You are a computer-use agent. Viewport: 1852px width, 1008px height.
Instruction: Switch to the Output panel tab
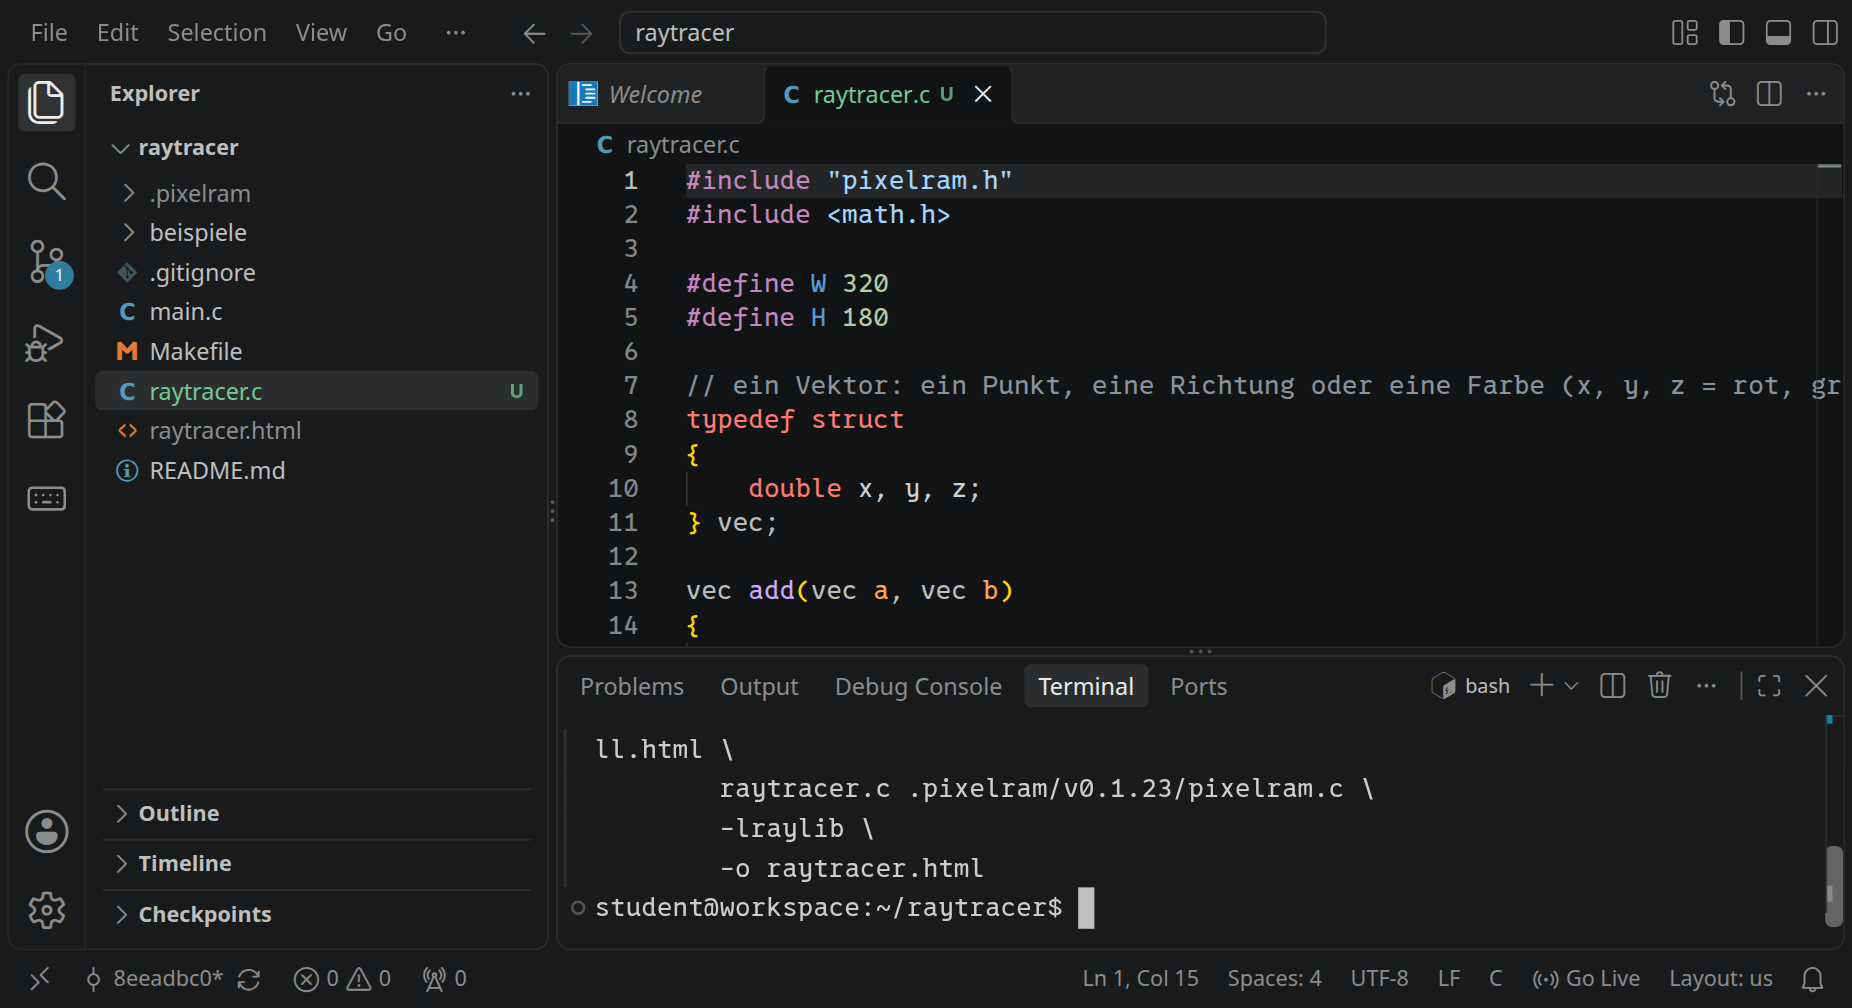(759, 686)
